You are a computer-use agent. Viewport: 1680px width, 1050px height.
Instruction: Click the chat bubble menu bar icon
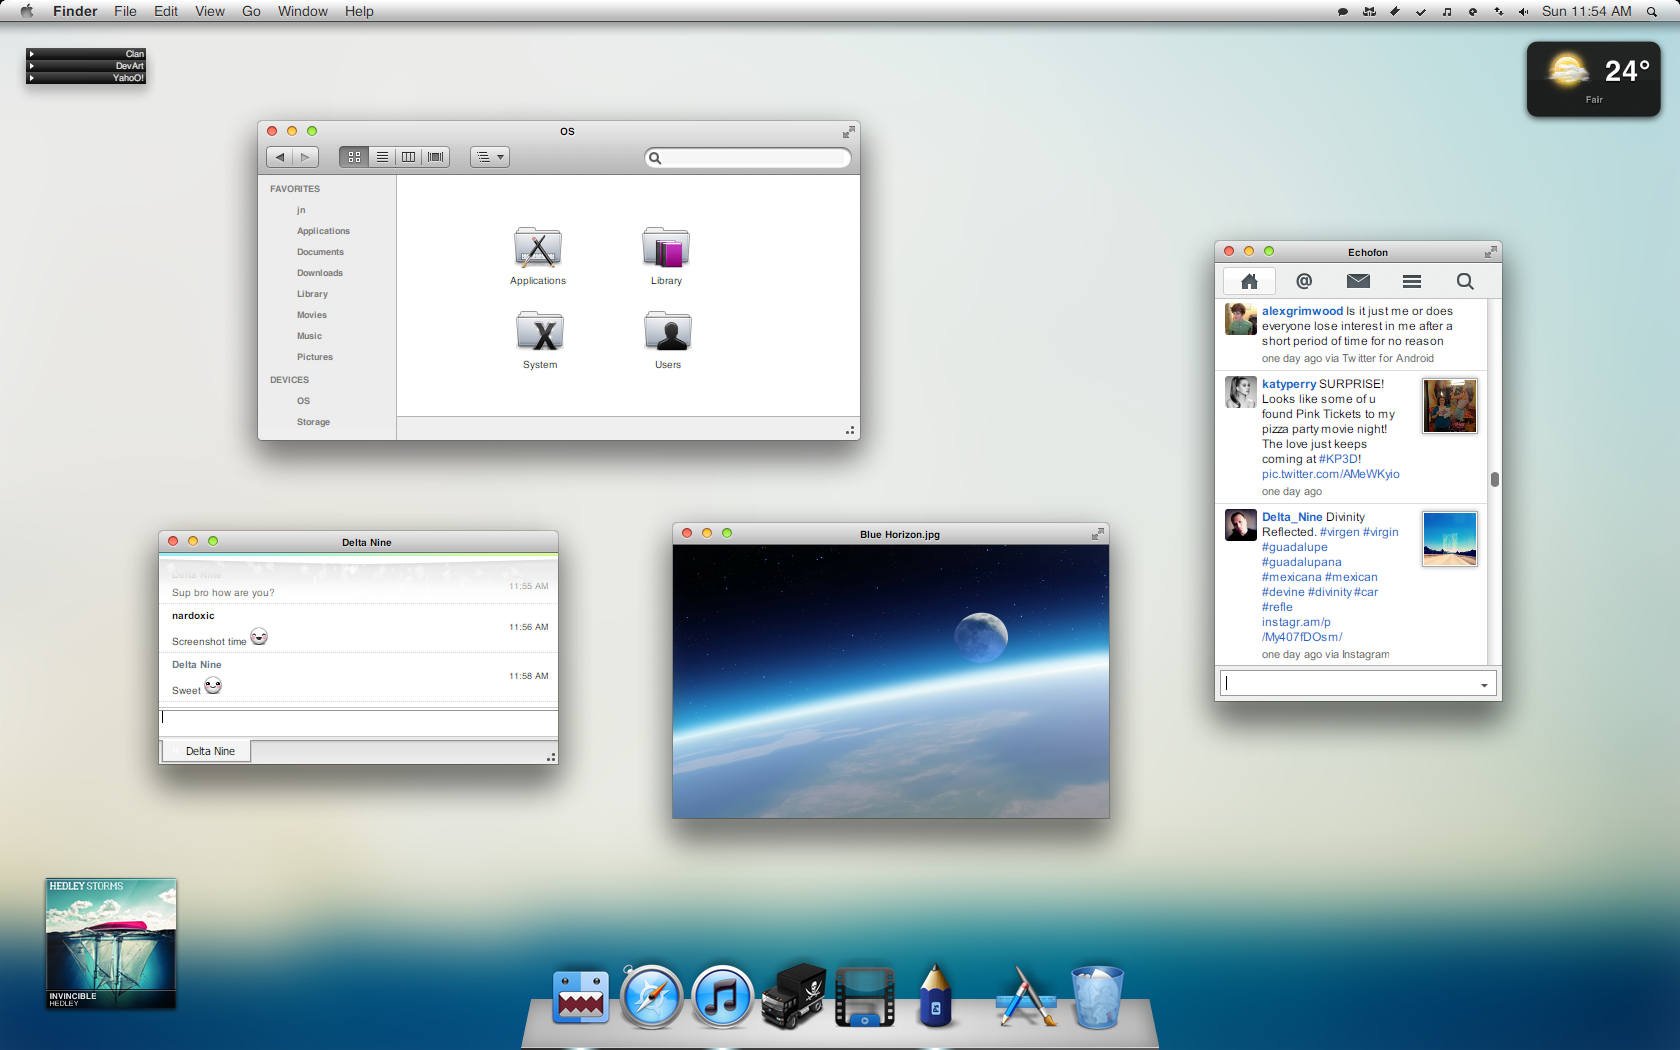click(x=1342, y=12)
